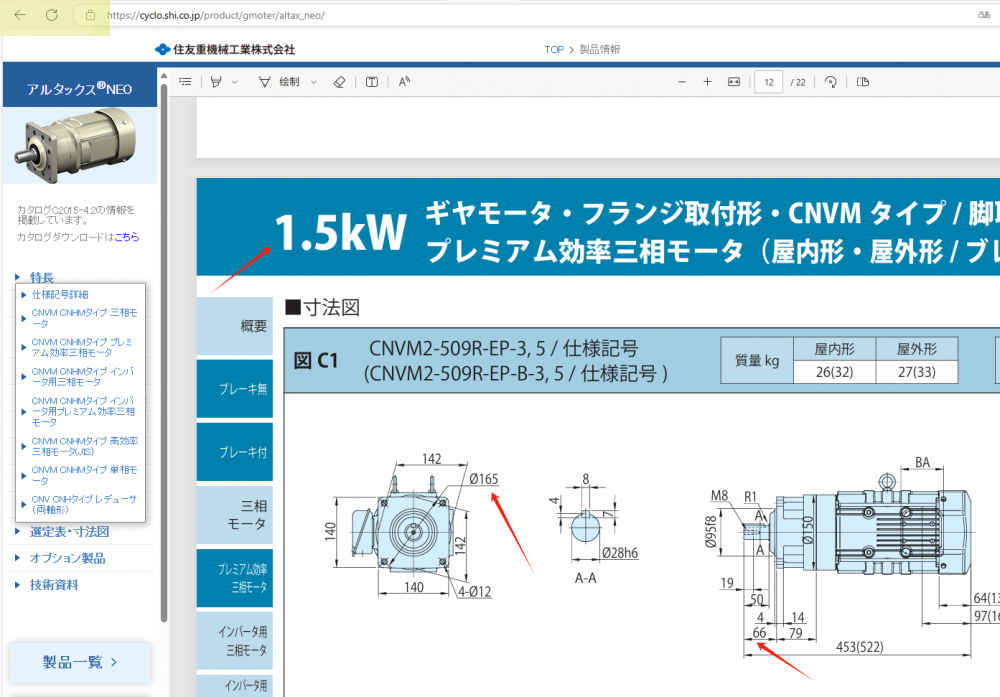
Task: Click the address bar URL
Action: 216,15
